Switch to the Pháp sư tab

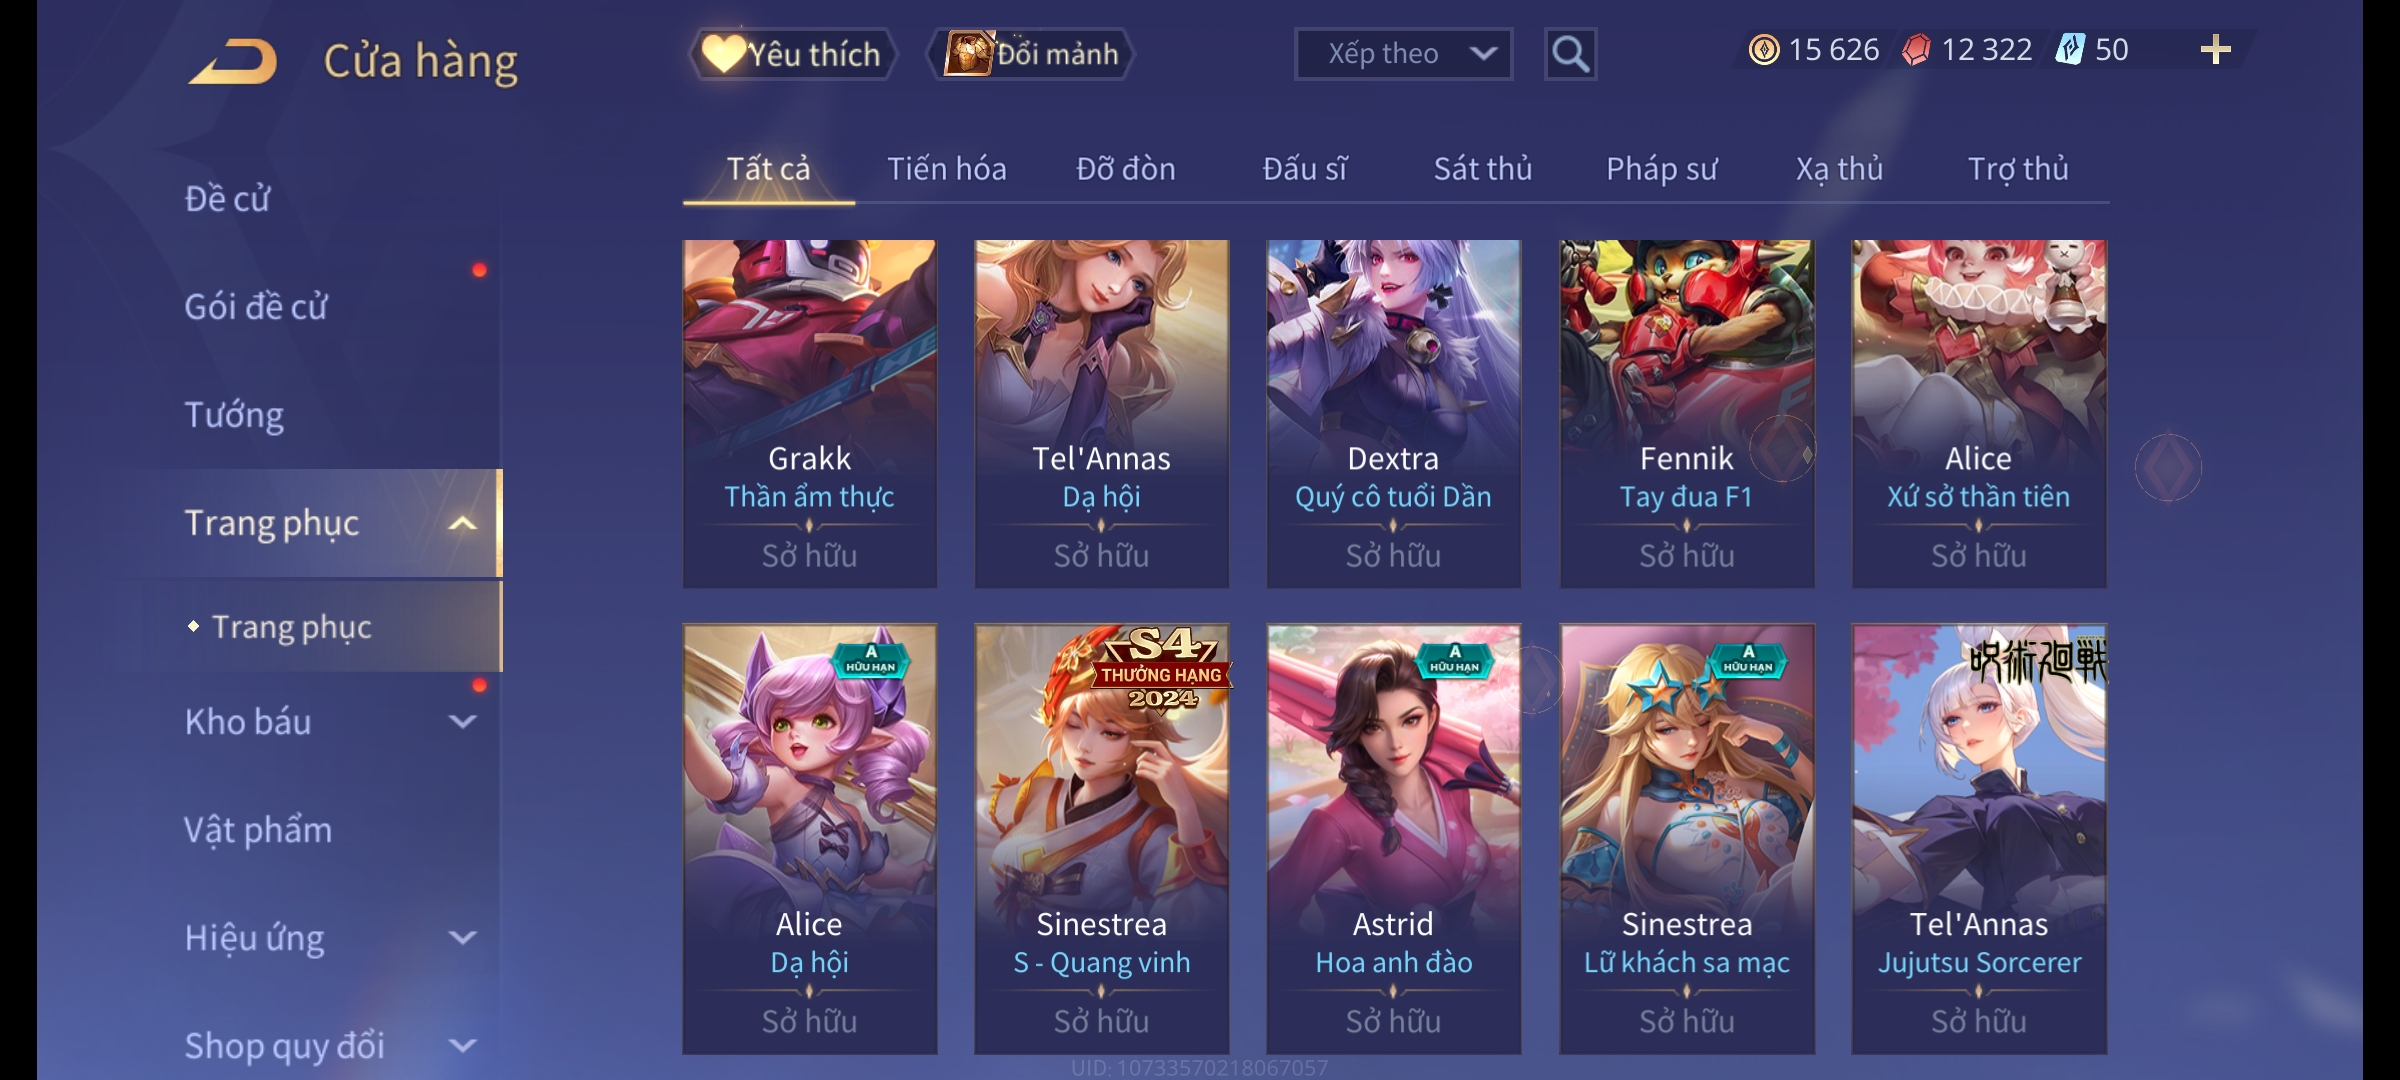point(1661,169)
